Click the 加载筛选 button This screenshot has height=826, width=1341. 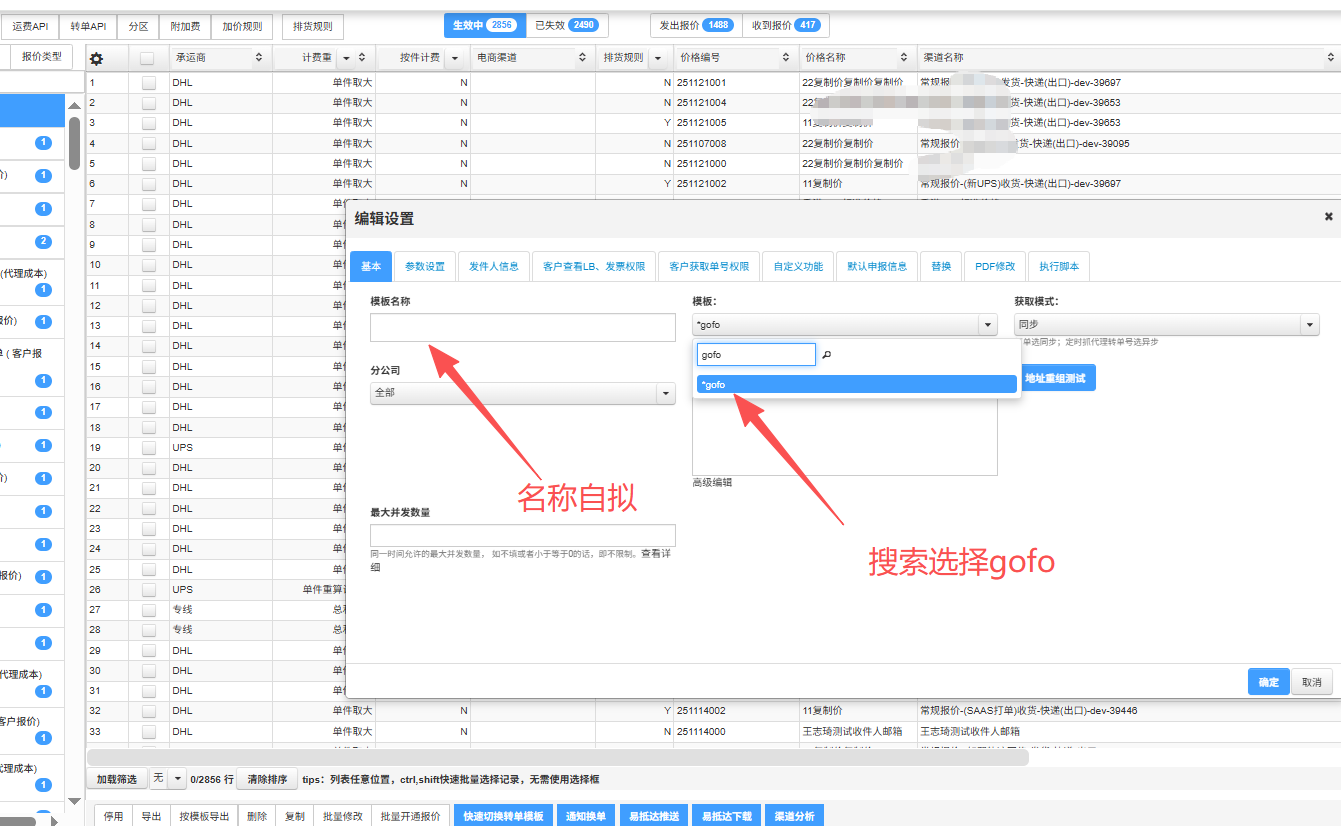point(117,779)
